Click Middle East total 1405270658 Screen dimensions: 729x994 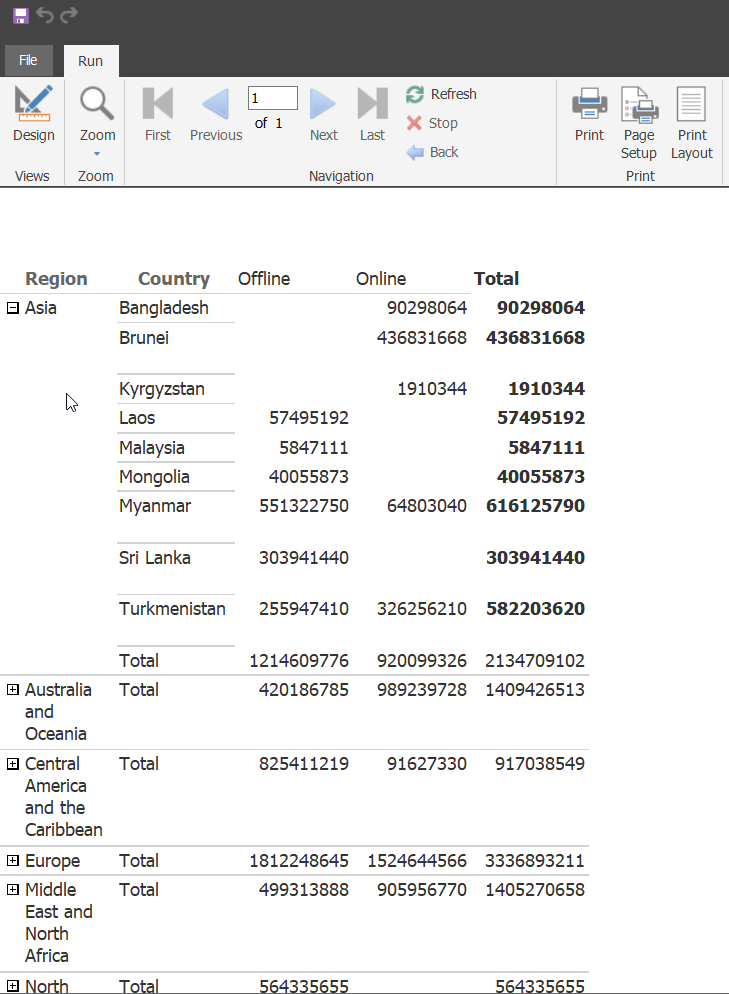534,889
